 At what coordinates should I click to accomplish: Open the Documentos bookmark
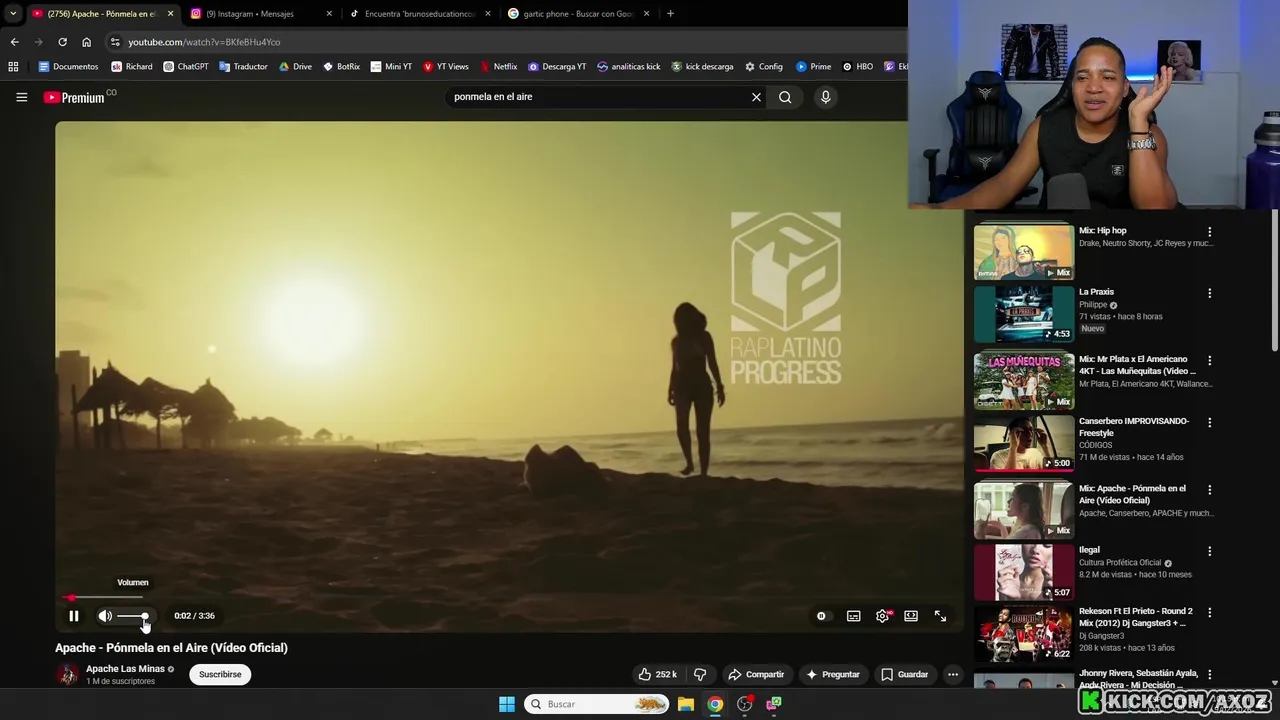(68, 67)
